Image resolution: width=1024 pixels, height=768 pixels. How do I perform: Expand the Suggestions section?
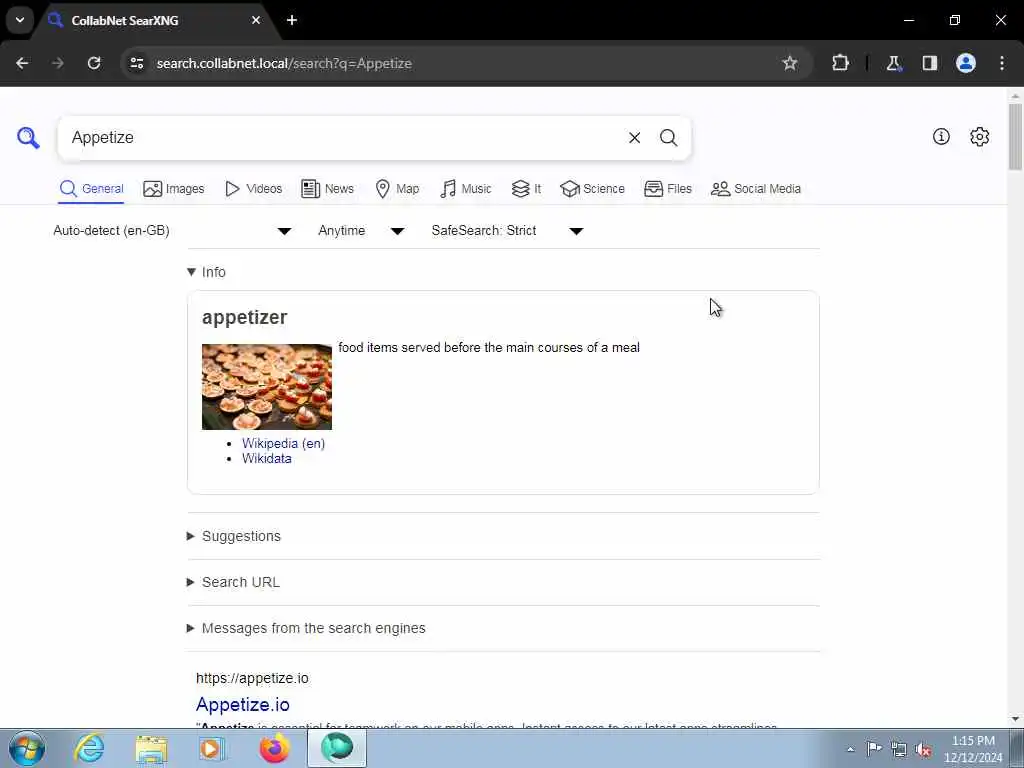click(x=234, y=536)
